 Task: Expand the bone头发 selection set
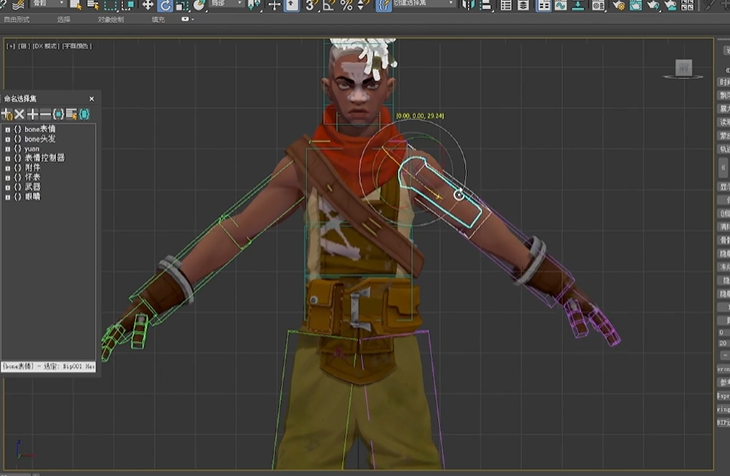pyautogui.click(x=7, y=139)
